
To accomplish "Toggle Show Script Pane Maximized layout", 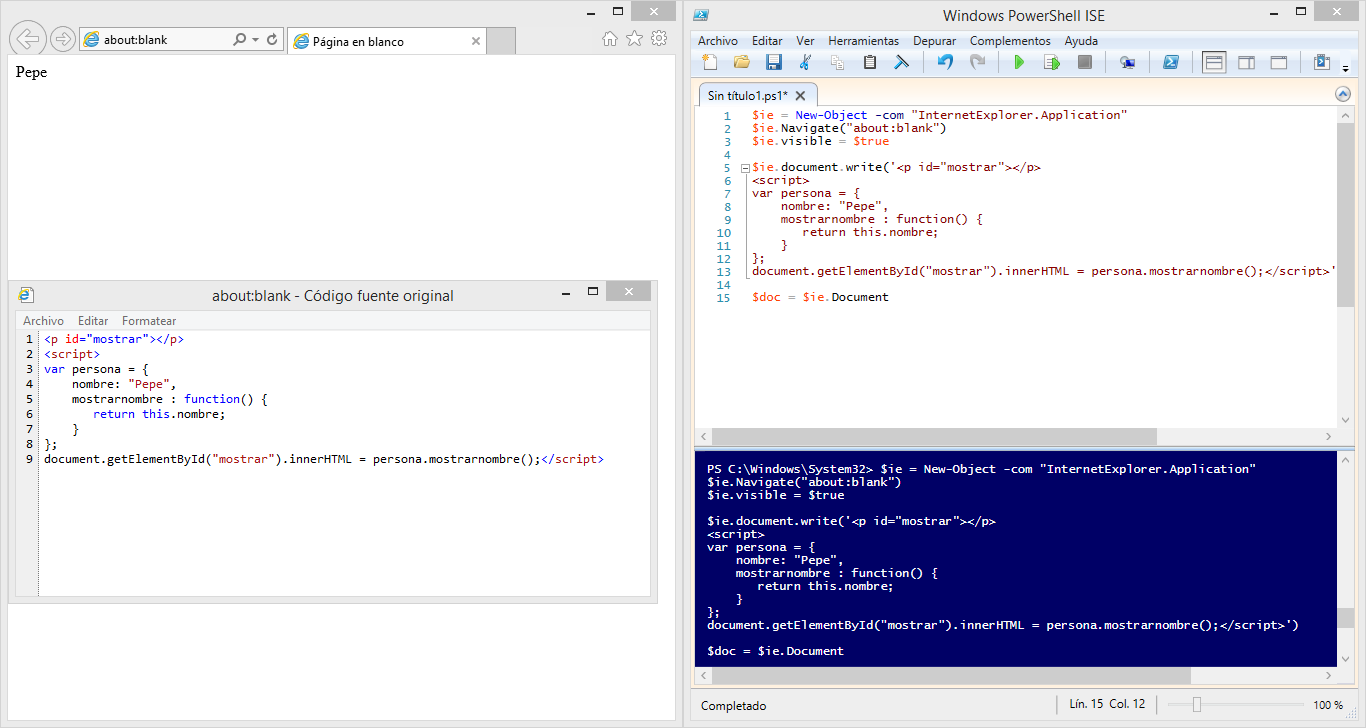I will tap(1278, 63).
